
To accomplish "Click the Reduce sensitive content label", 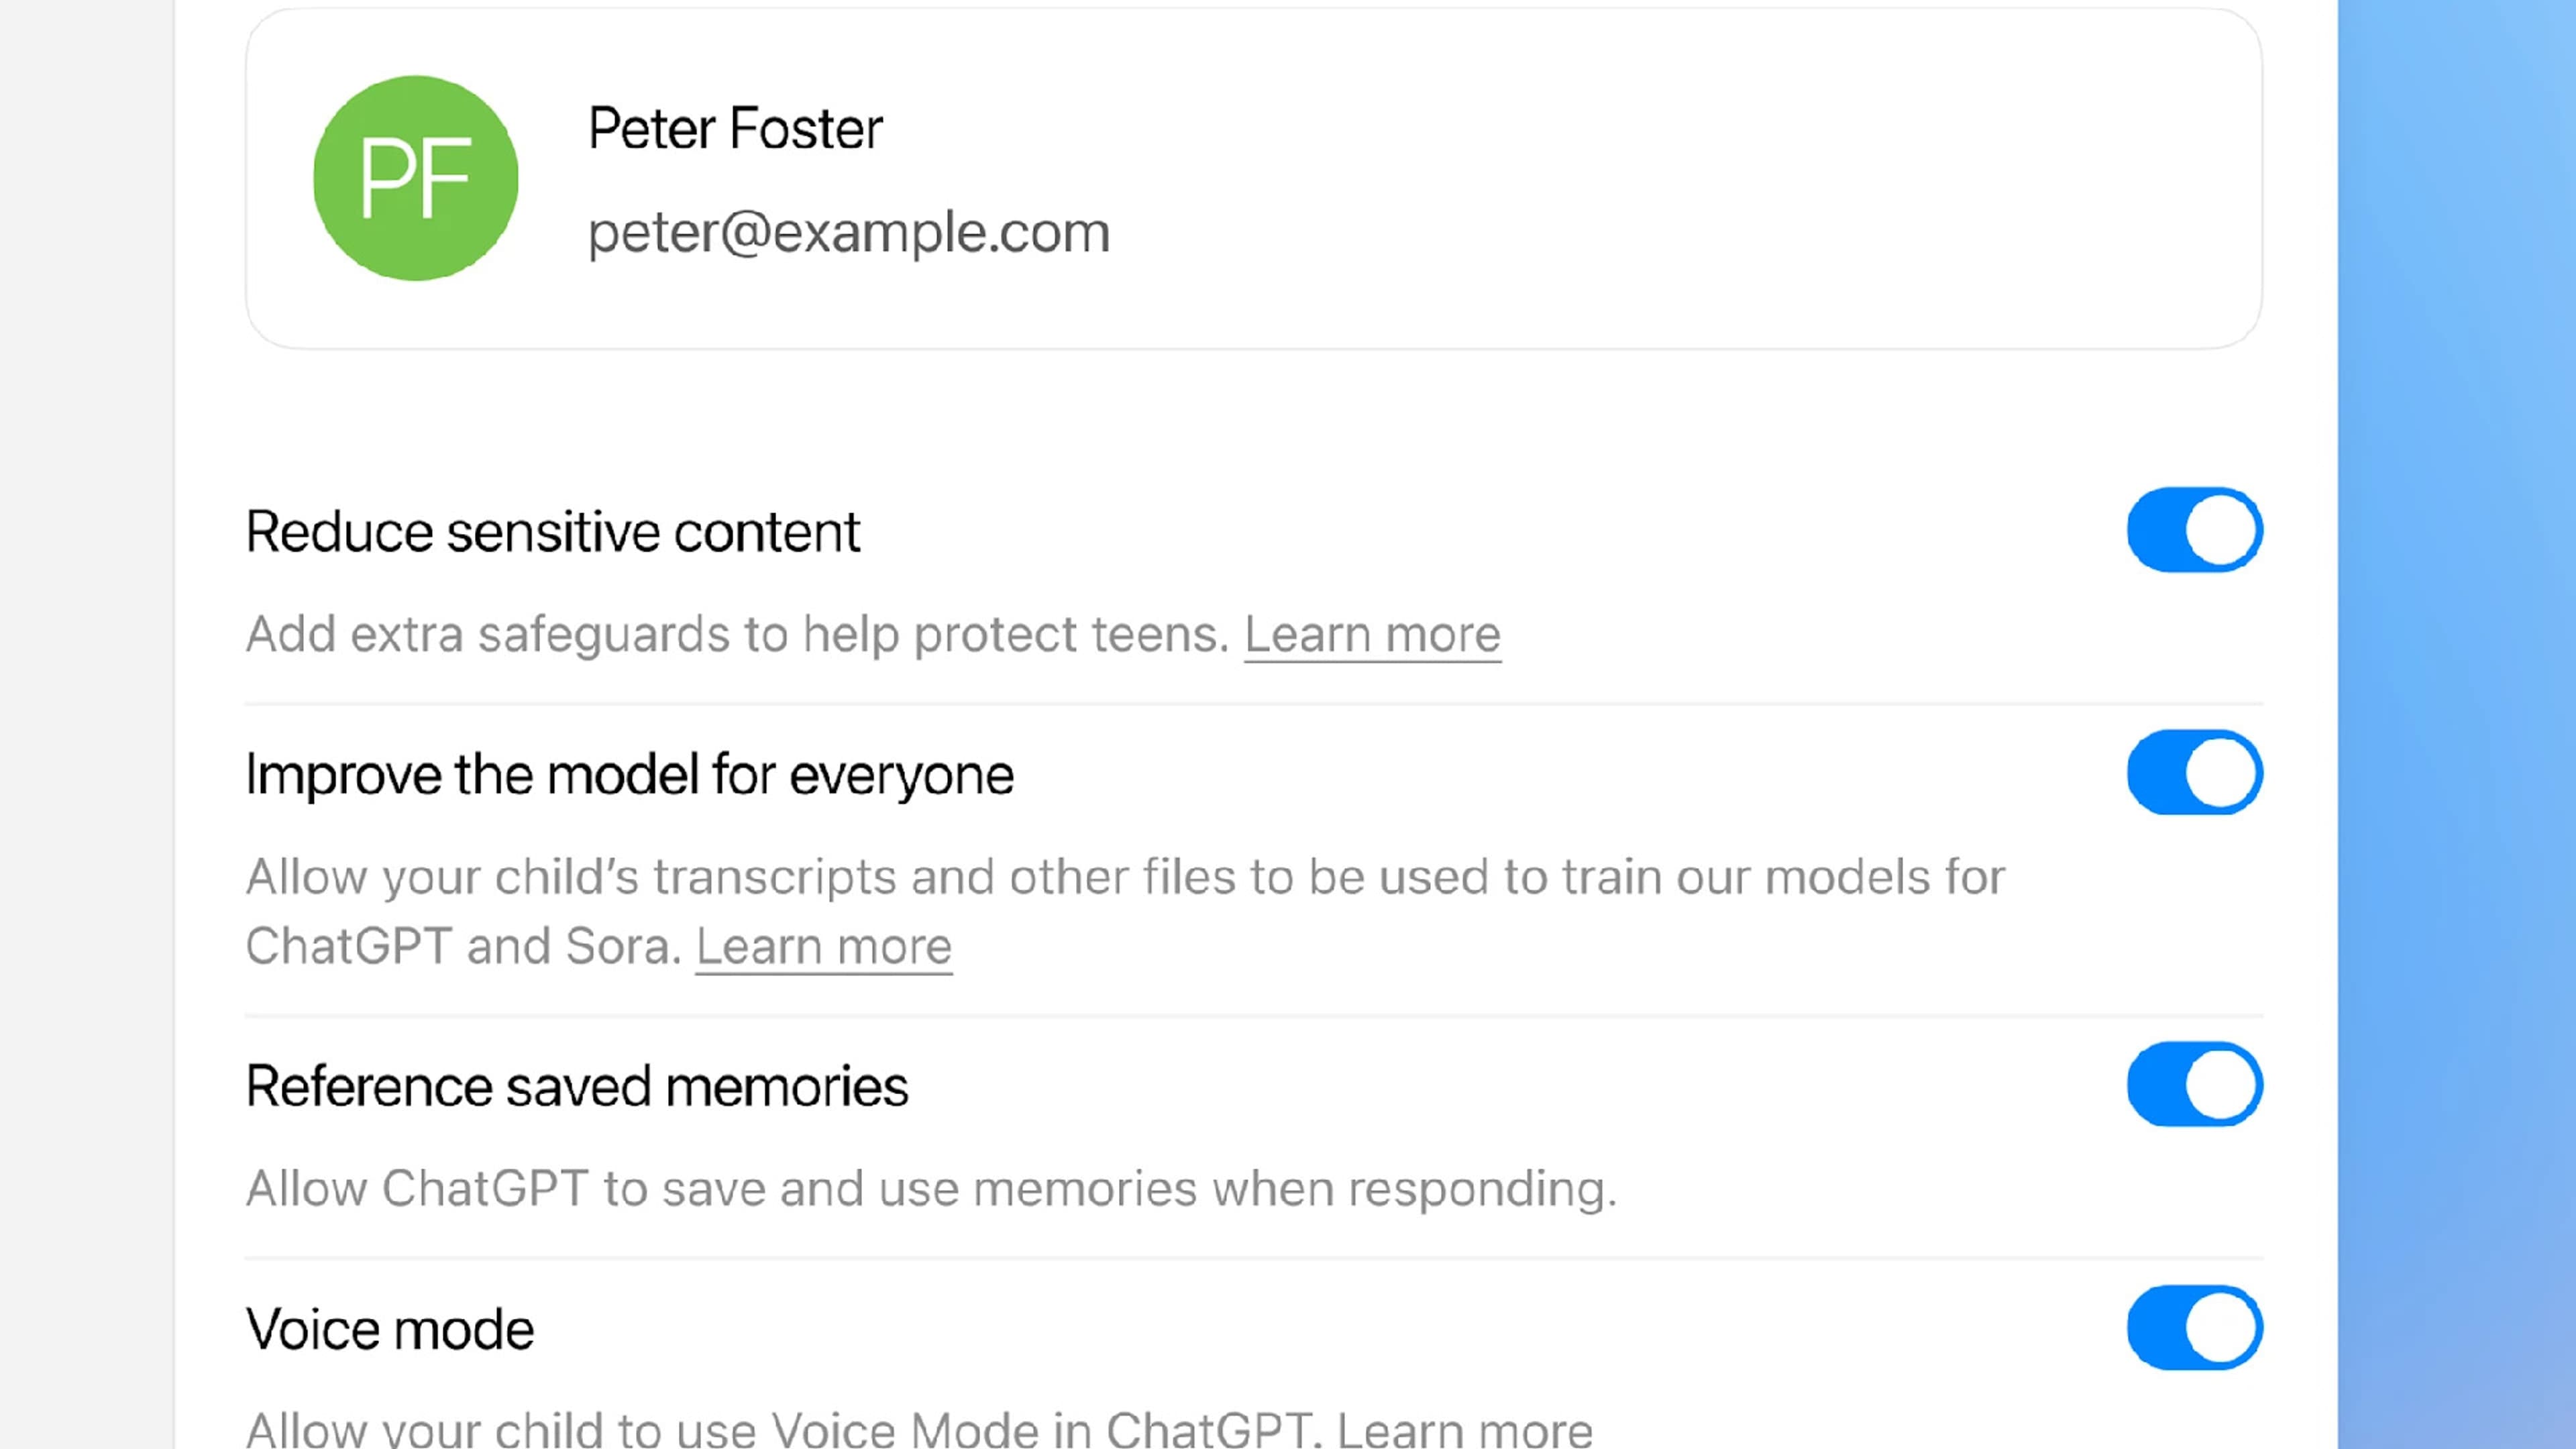I will pyautogui.click(x=552, y=531).
